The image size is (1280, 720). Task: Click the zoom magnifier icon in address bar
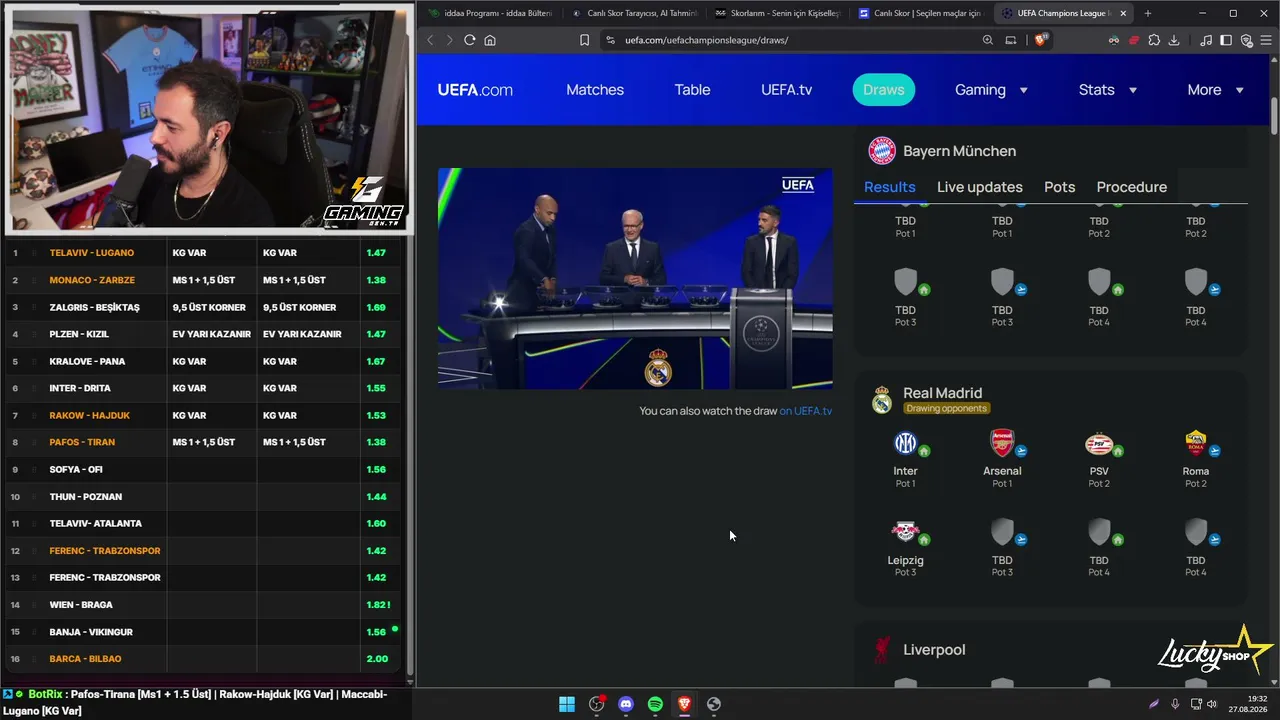click(988, 40)
